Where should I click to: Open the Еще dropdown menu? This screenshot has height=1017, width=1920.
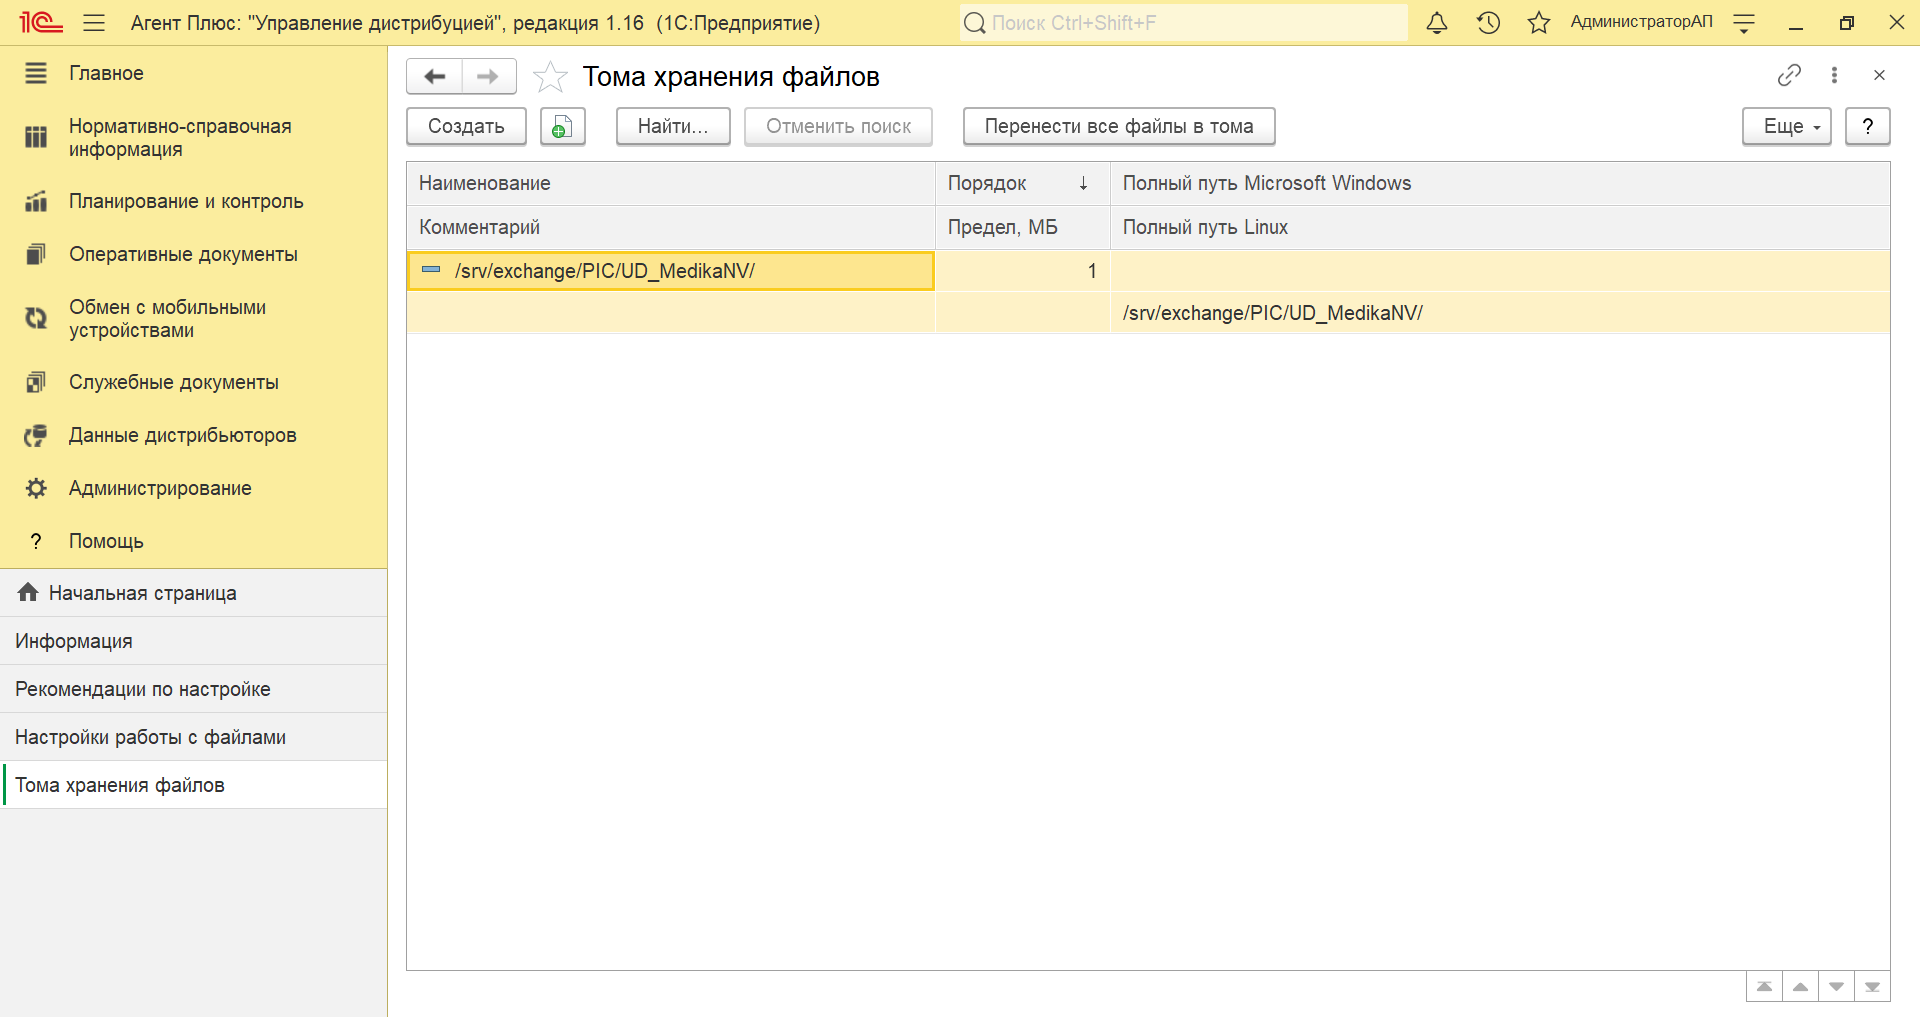pyautogui.click(x=1786, y=126)
